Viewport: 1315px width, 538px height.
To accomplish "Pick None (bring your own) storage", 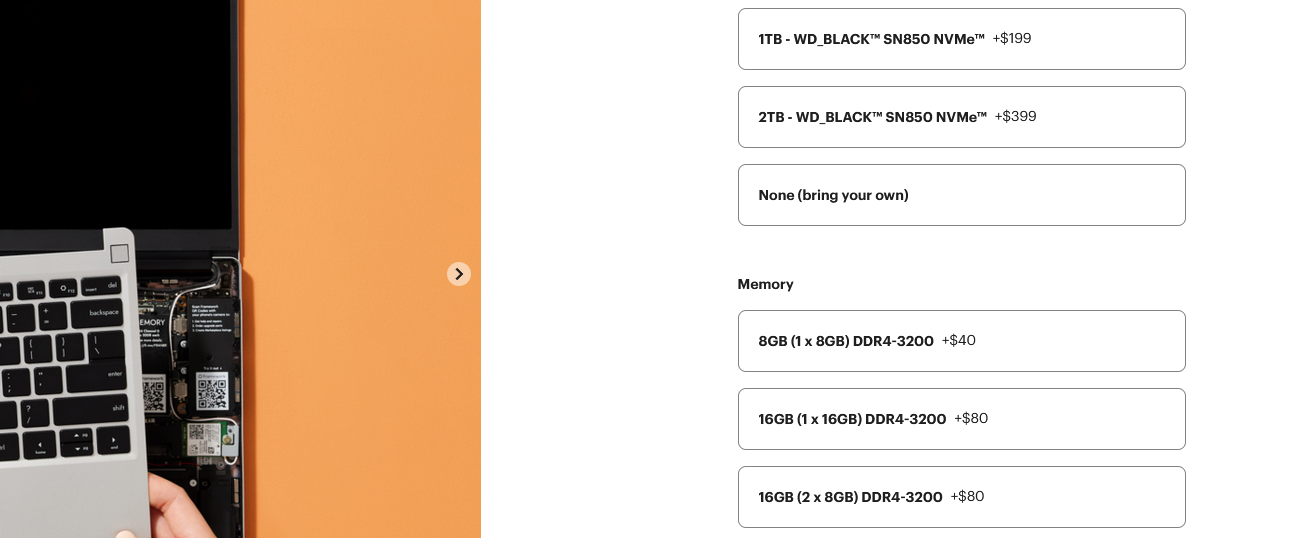I will [x=833, y=195].
